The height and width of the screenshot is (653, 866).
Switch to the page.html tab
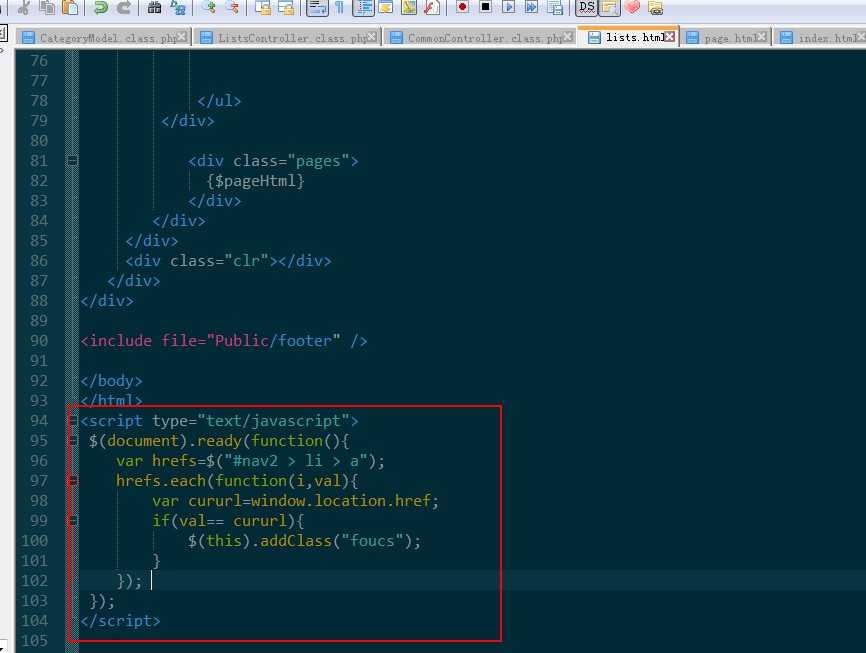[725, 38]
